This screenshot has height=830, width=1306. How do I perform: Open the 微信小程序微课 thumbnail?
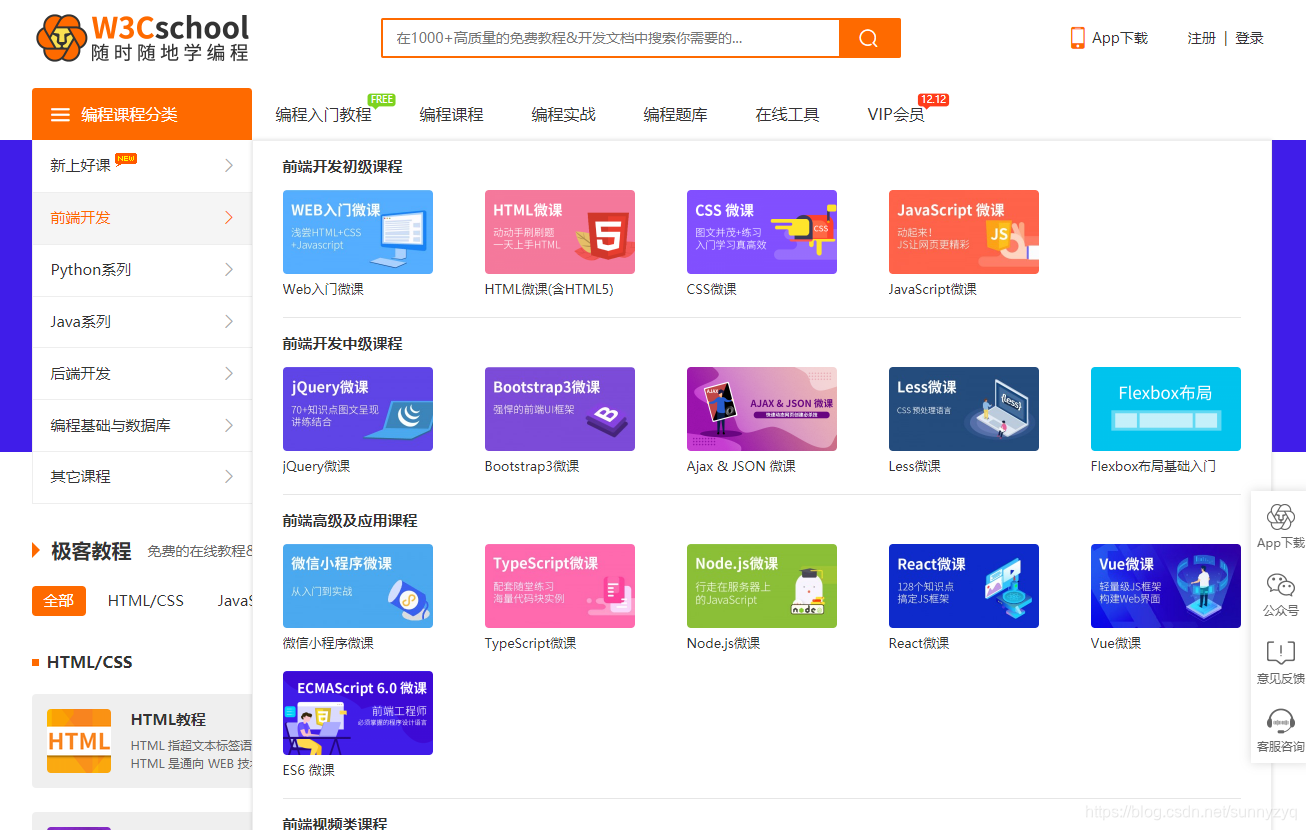358,586
